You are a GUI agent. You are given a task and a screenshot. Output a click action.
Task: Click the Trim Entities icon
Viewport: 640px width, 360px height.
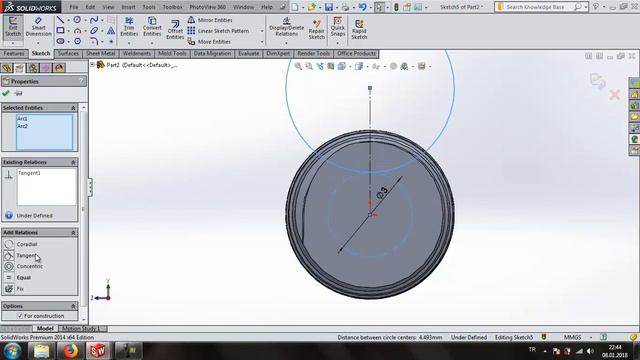click(129, 27)
